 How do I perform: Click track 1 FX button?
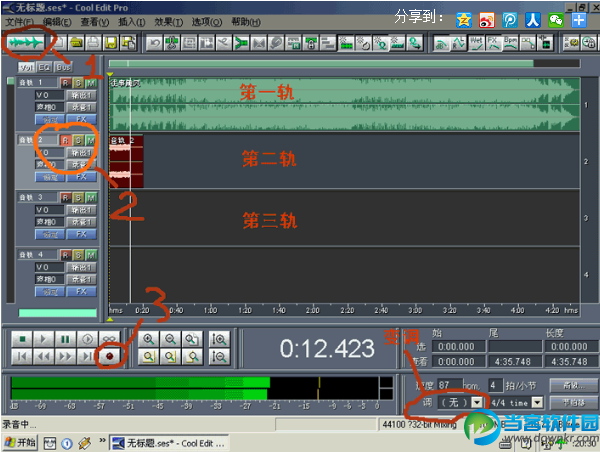(82, 119)
